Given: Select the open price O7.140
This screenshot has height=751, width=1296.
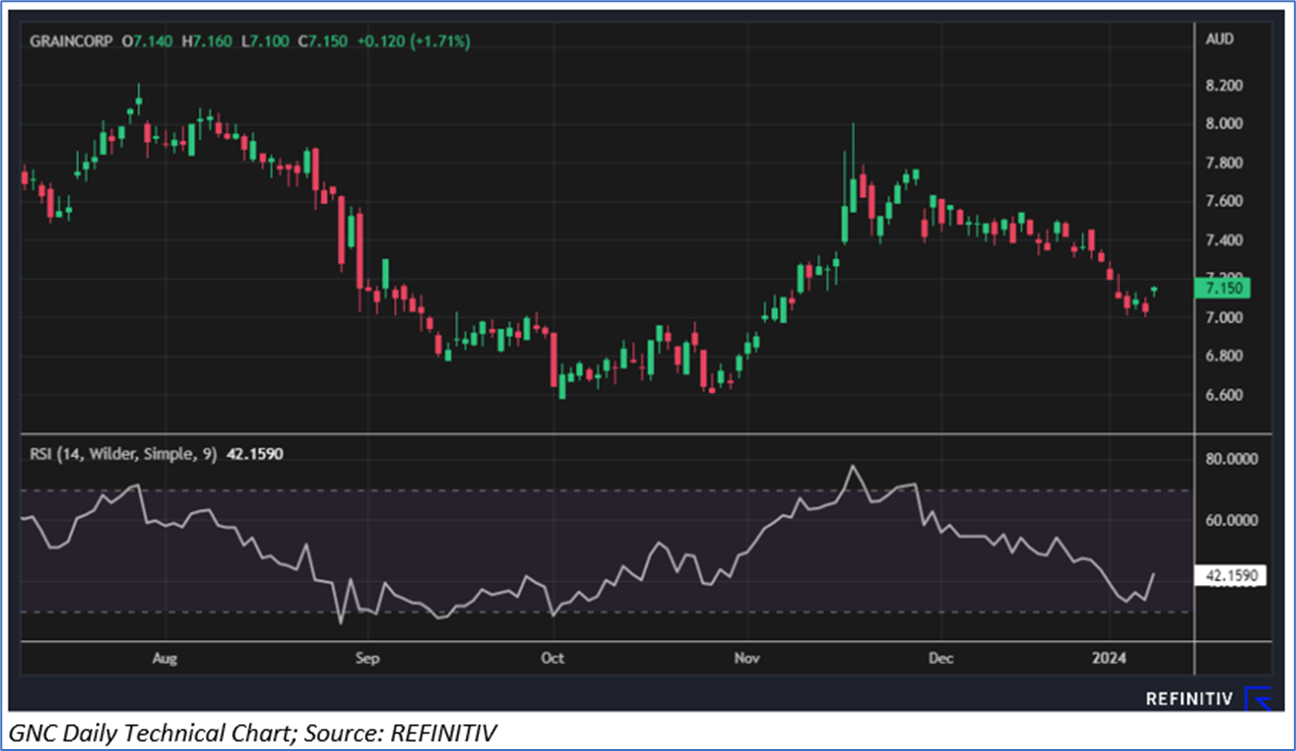Looking at the screenshot, I should (x=146, y=41).
